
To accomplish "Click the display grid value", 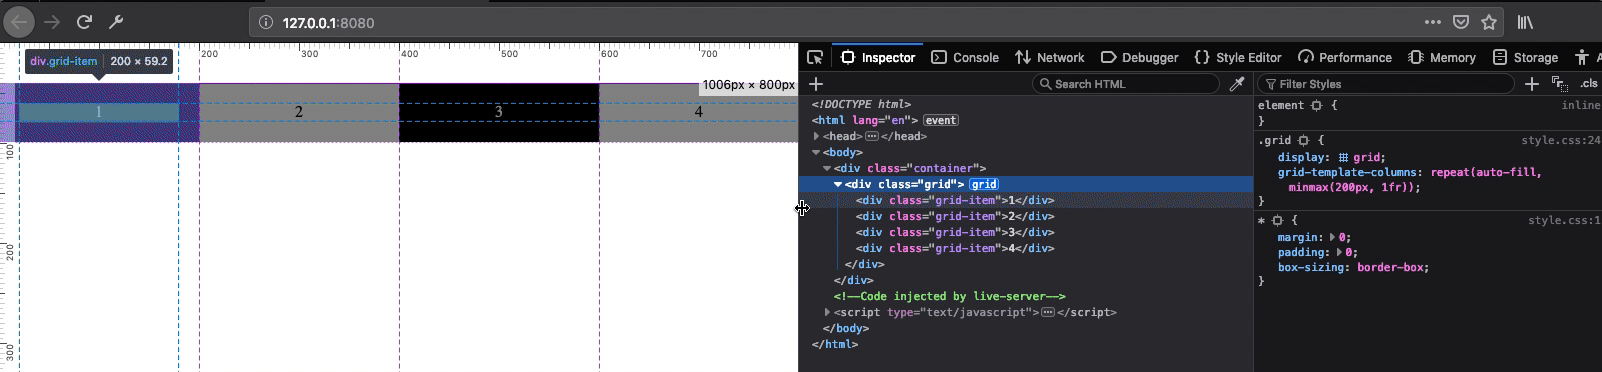I will [1367, 157].
